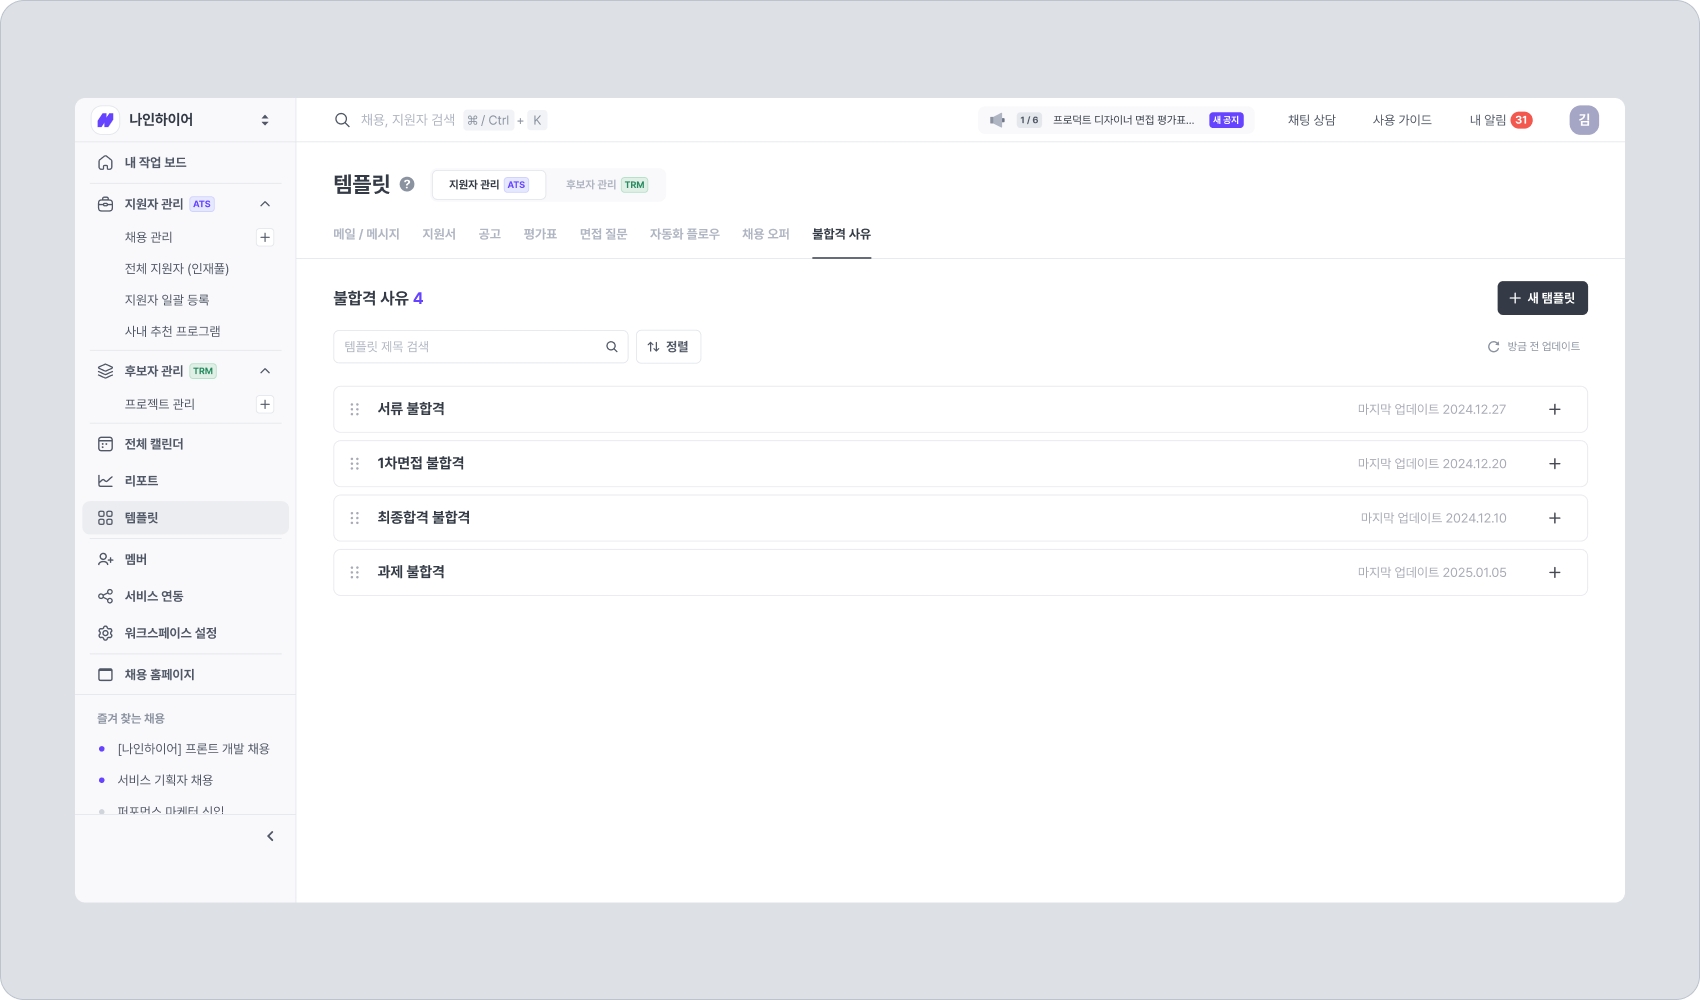This screenshot has height=1000, width=1700.
Task: Grab the drag handle of 과제 불합격
Action: point(354,573)
